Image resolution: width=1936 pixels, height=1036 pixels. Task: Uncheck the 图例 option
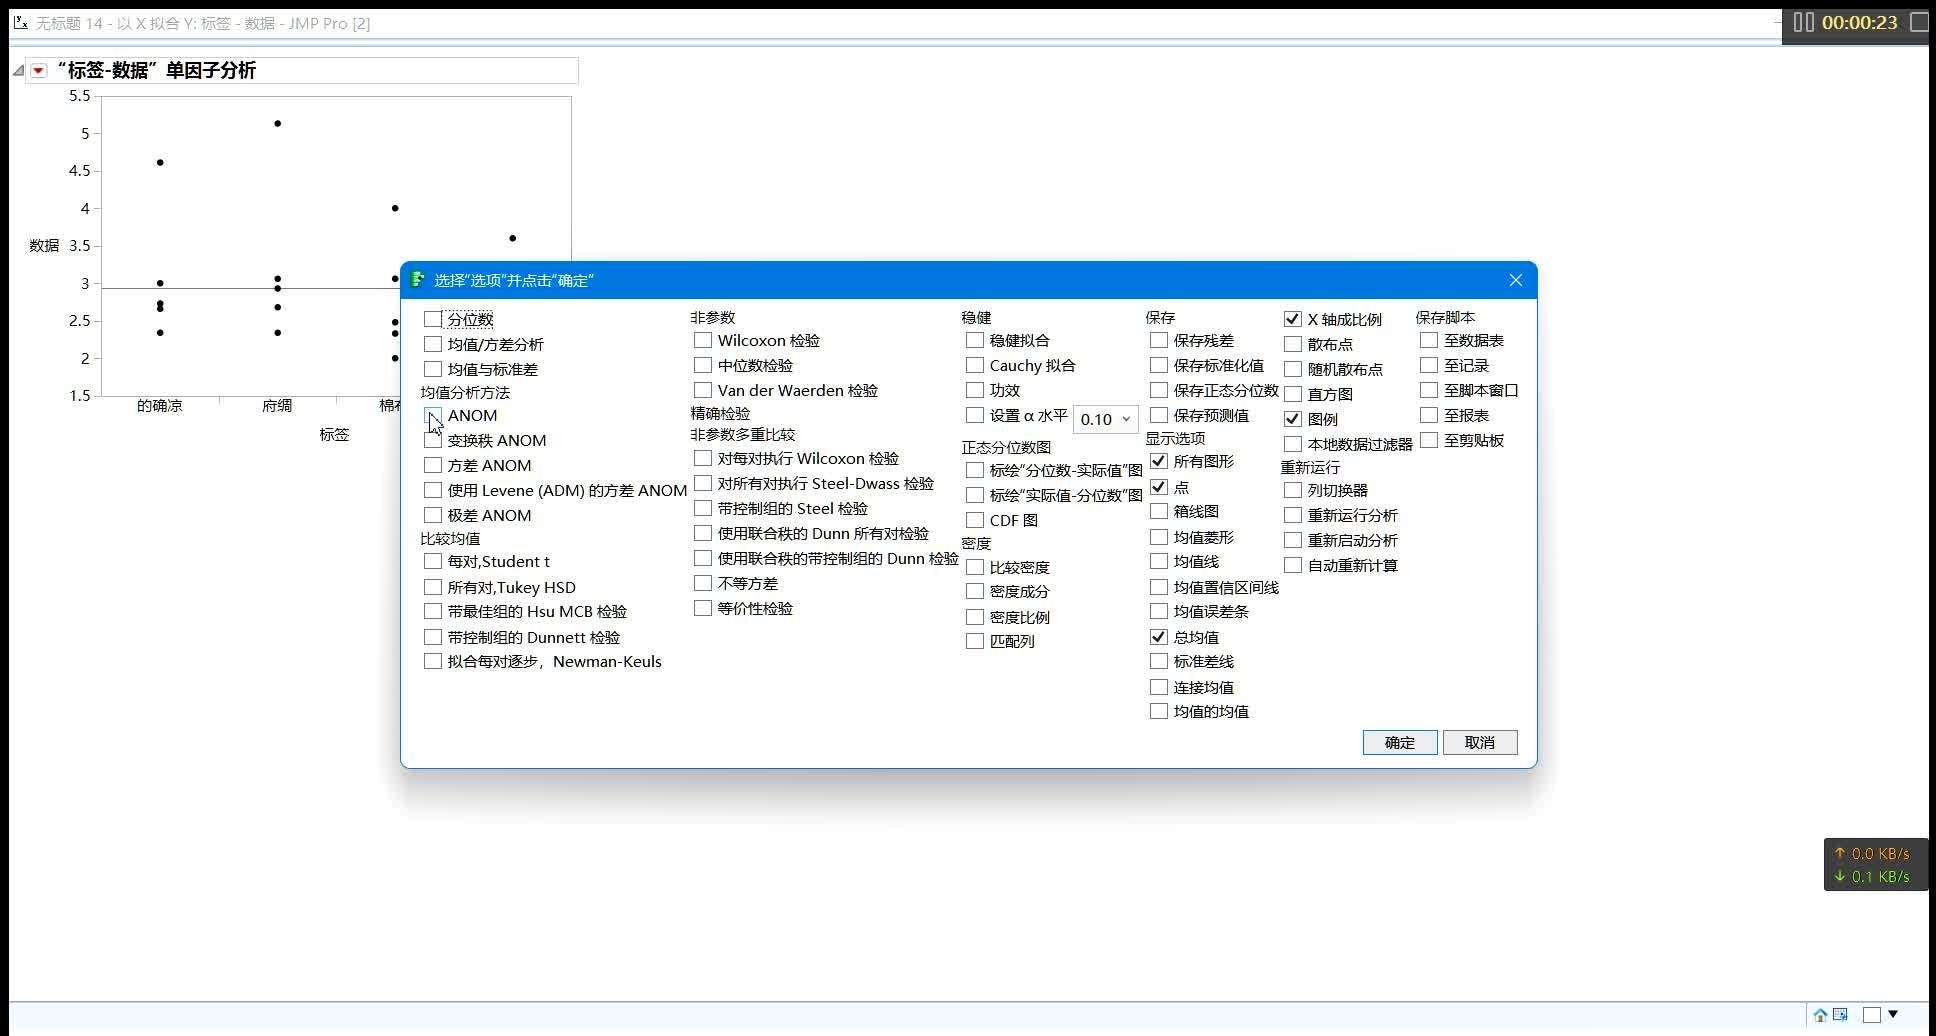pos(1293,419)
